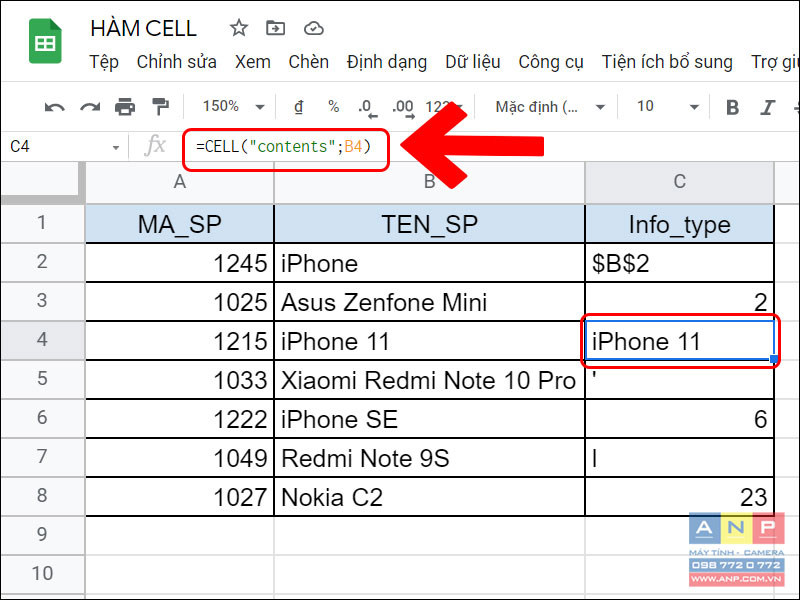Check cloud save status icon
The image size is (800, 600).
[x=314, y=28]
